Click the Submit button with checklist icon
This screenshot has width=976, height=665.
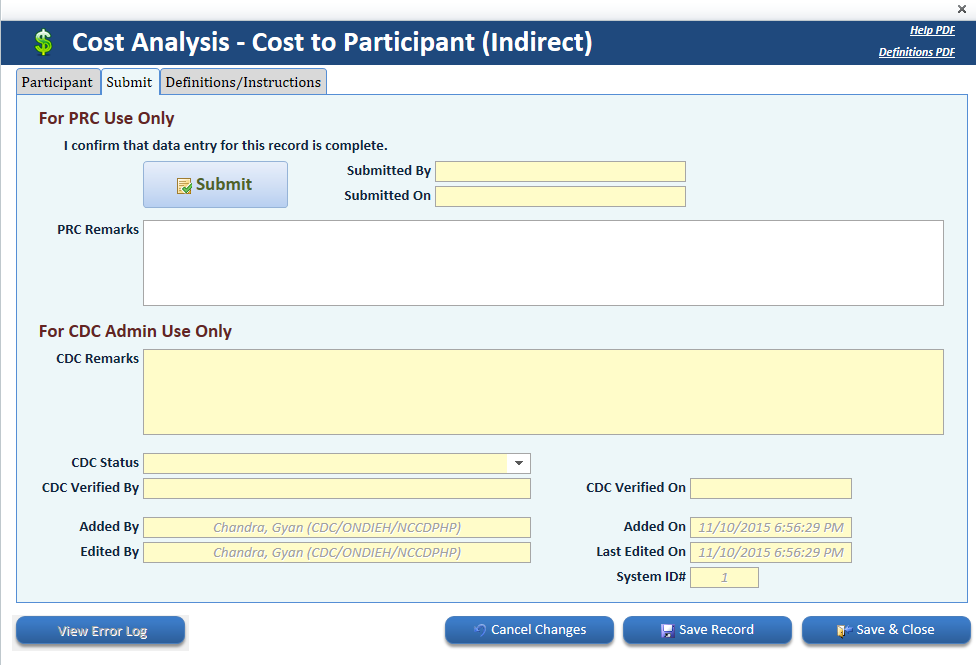(215, 185)
